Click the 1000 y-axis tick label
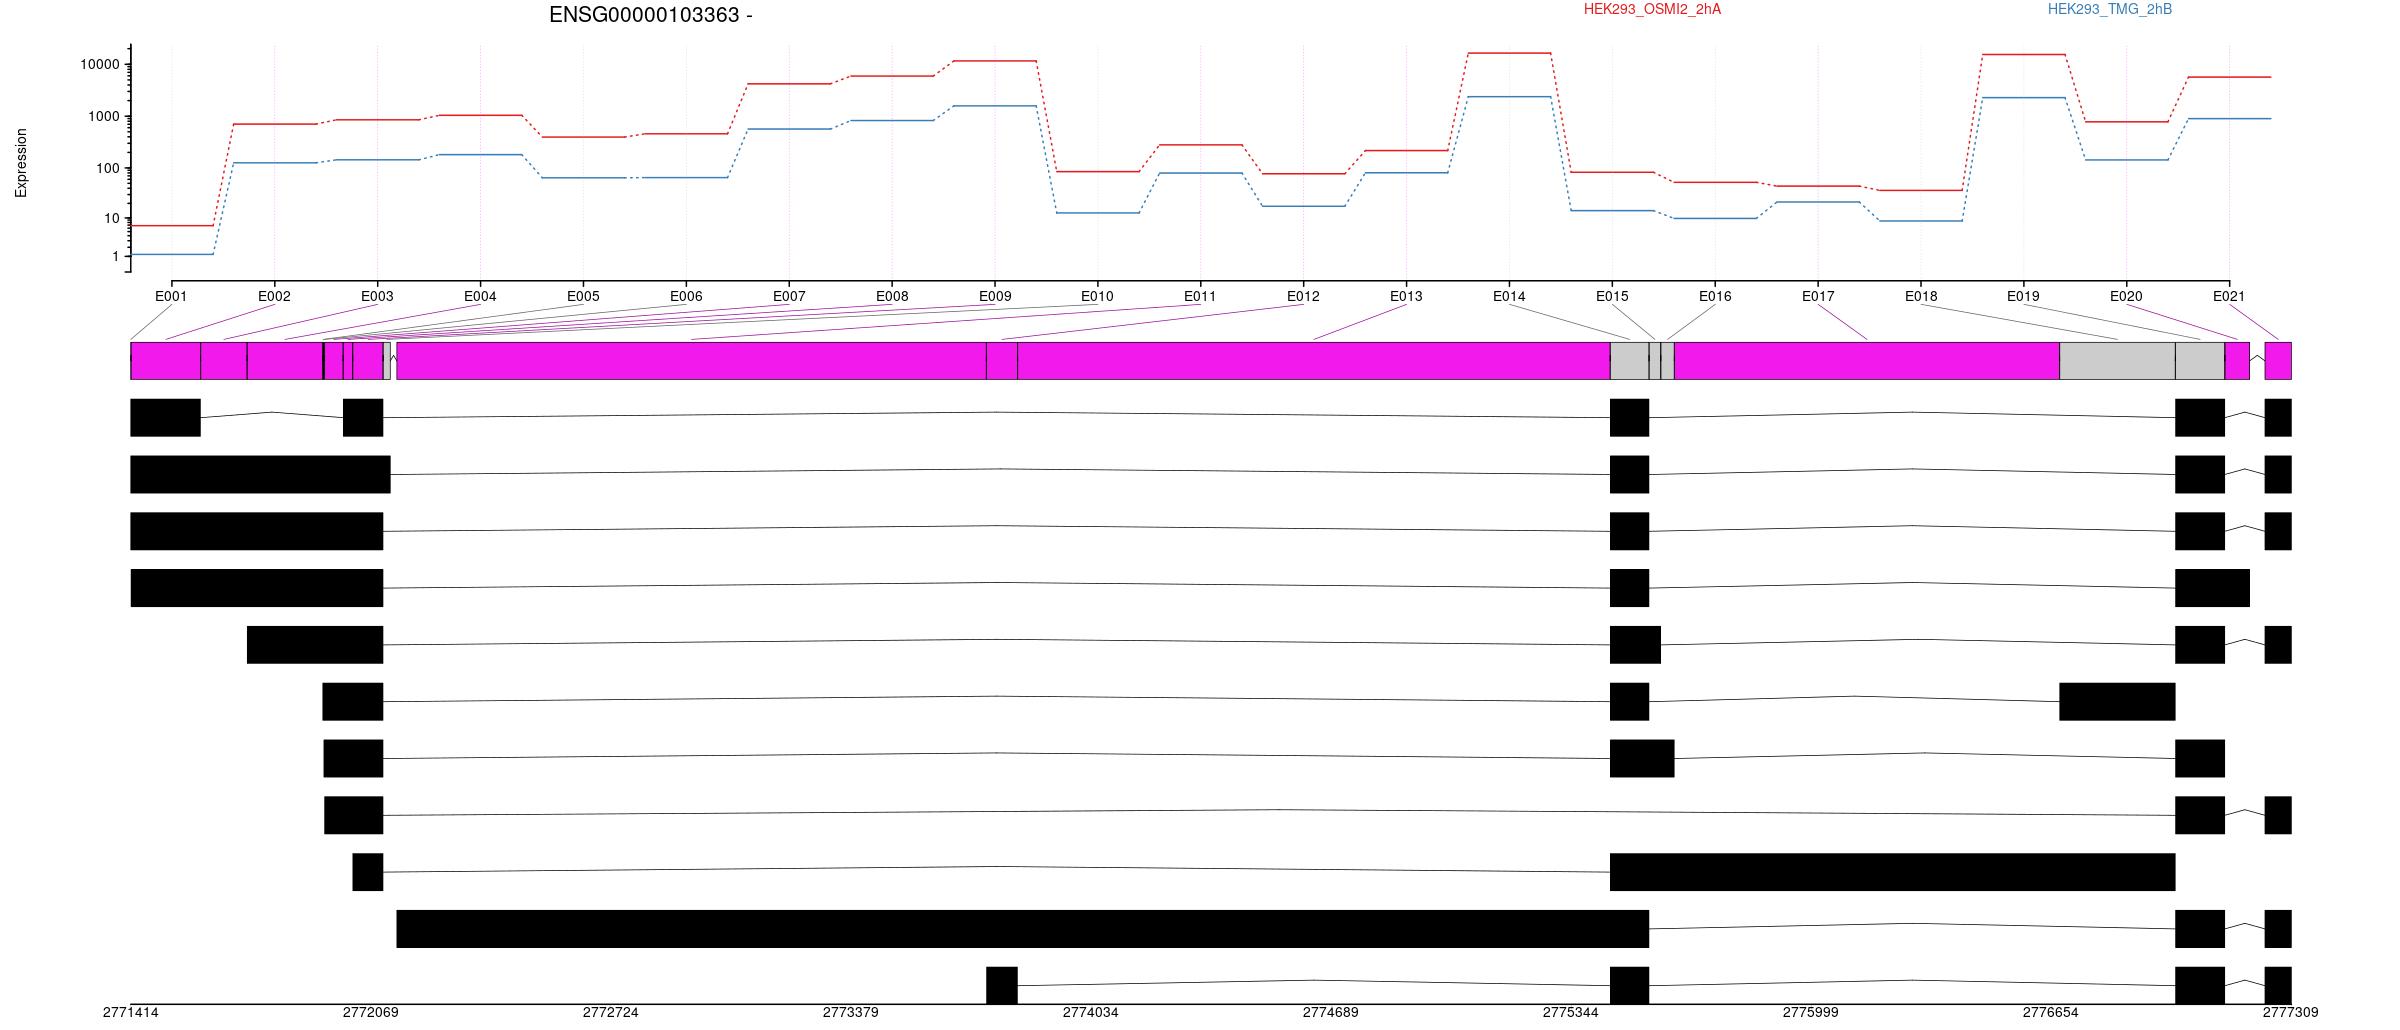Screen dimensions: 2400x1030 click(103, 117)
